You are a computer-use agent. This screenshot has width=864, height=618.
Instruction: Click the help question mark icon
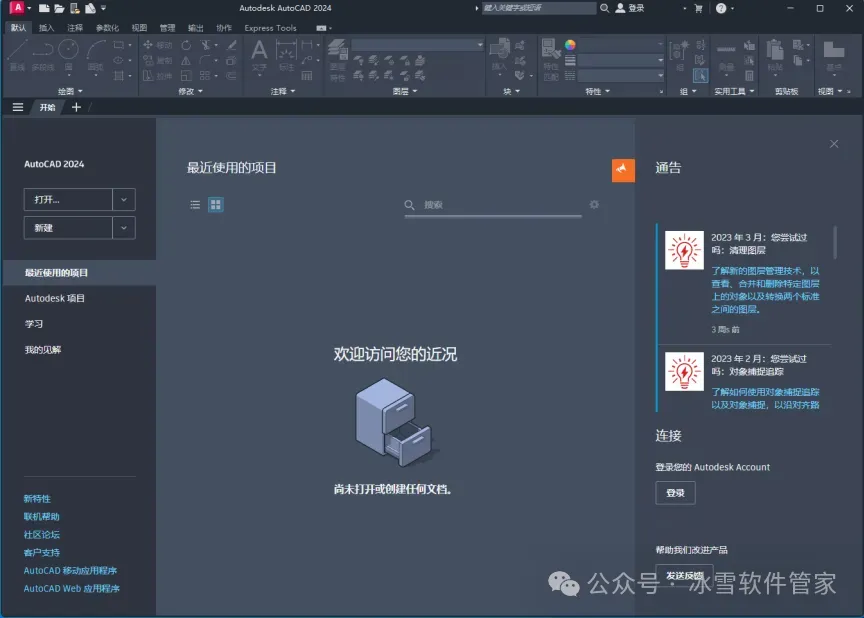(x=721, y=8)
